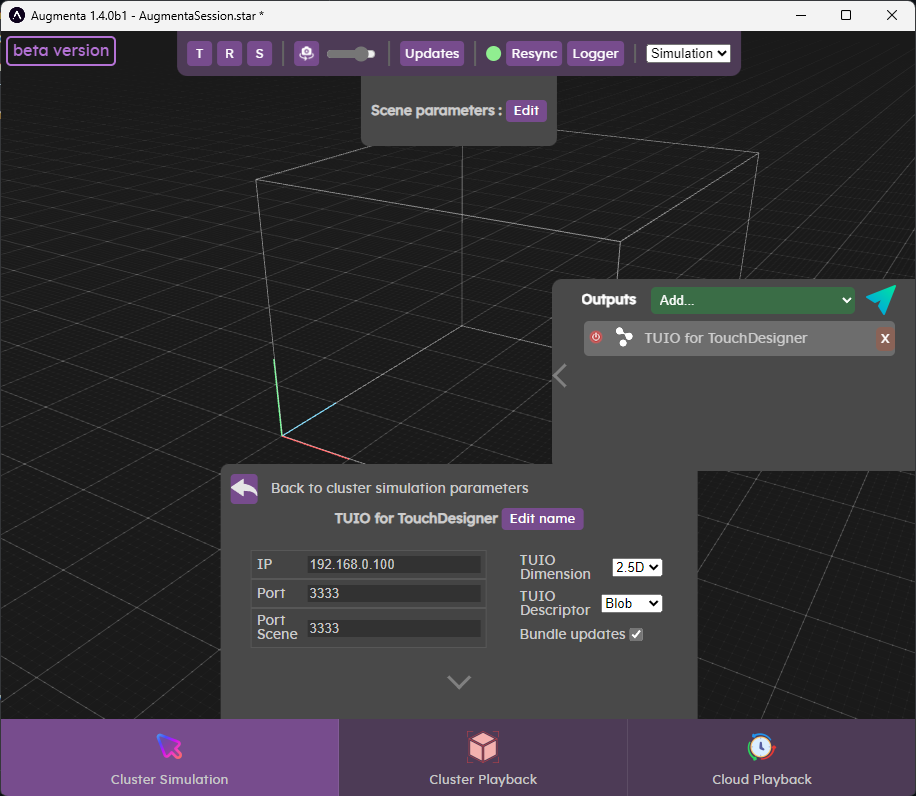Viewport: 916px width, 796px height.
Task: Expand the panel with the down chevron
Action: [459, 682]
